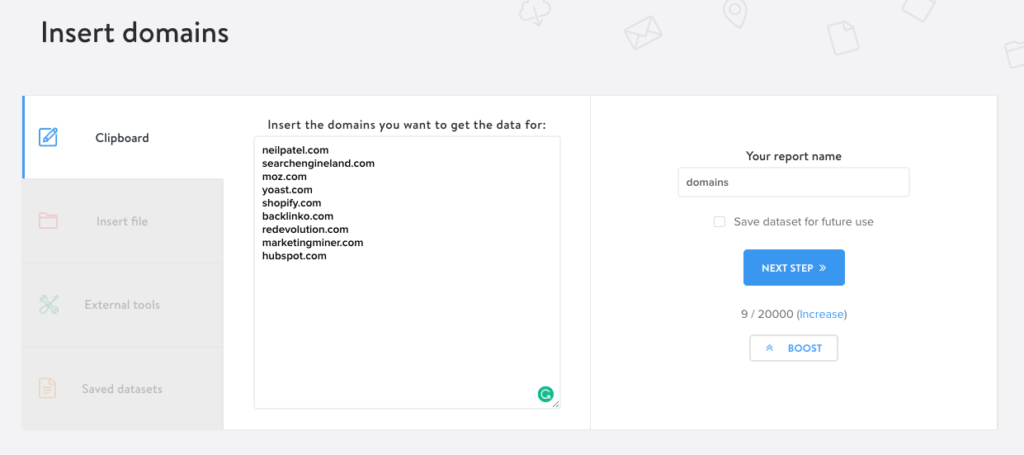This screenshot has height=455, width=1024.
Task: Click the neilpatel.com line in textarea
Action: pos(295,150)
